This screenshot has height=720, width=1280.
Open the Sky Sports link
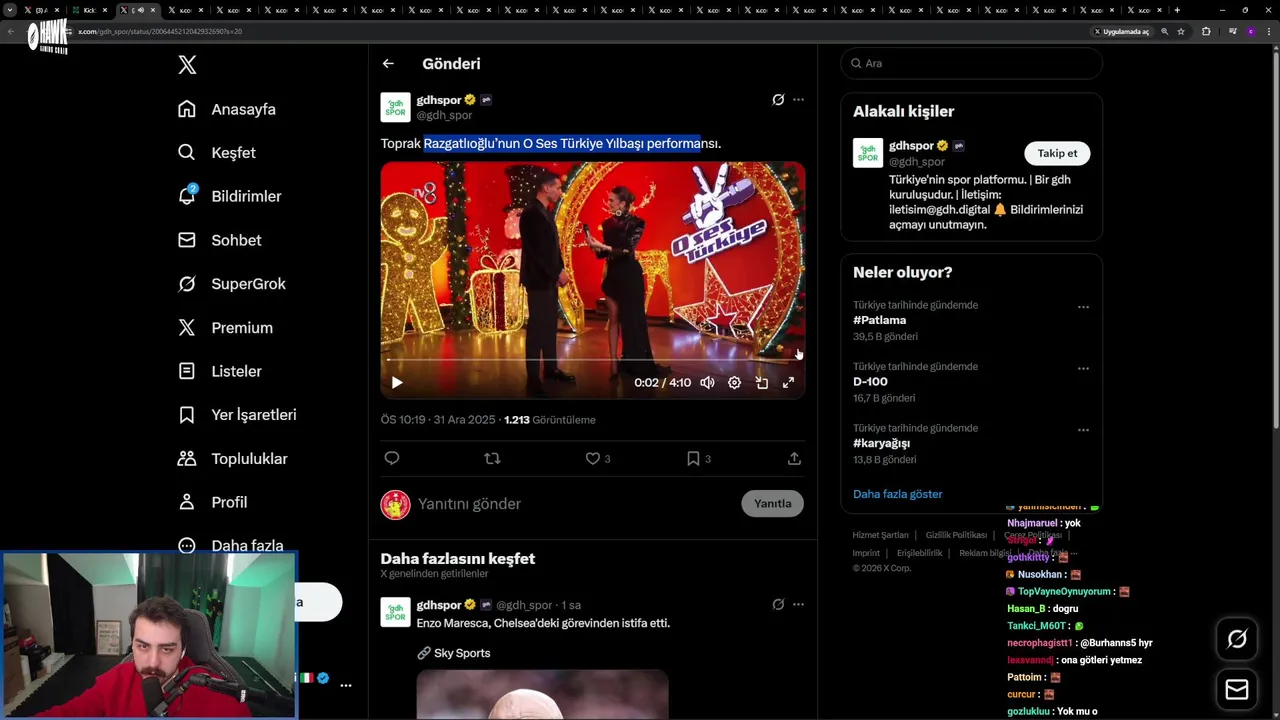[x=454, y=653]
